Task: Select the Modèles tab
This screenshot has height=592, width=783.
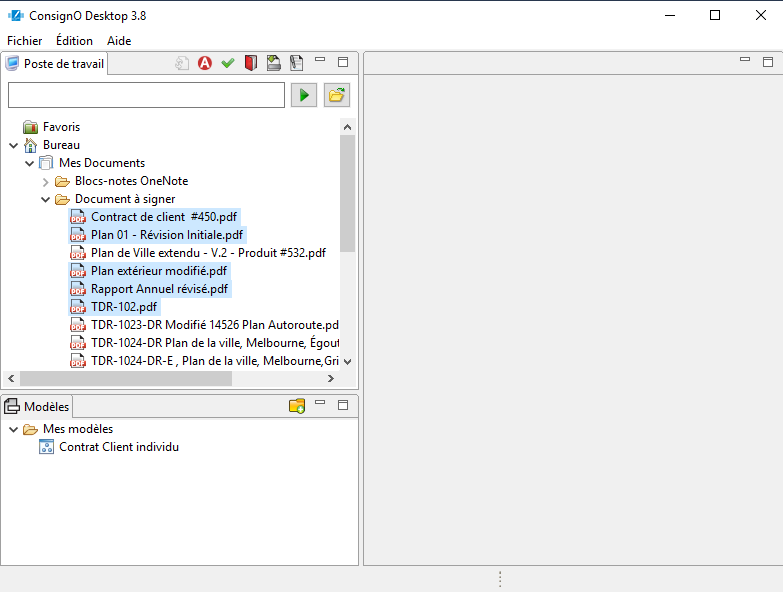Action: (x=37, y=406)
